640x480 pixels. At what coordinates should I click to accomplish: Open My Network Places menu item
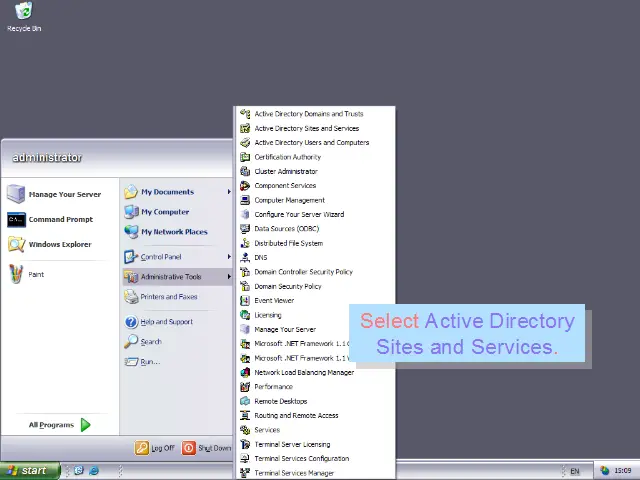point(178,232)
